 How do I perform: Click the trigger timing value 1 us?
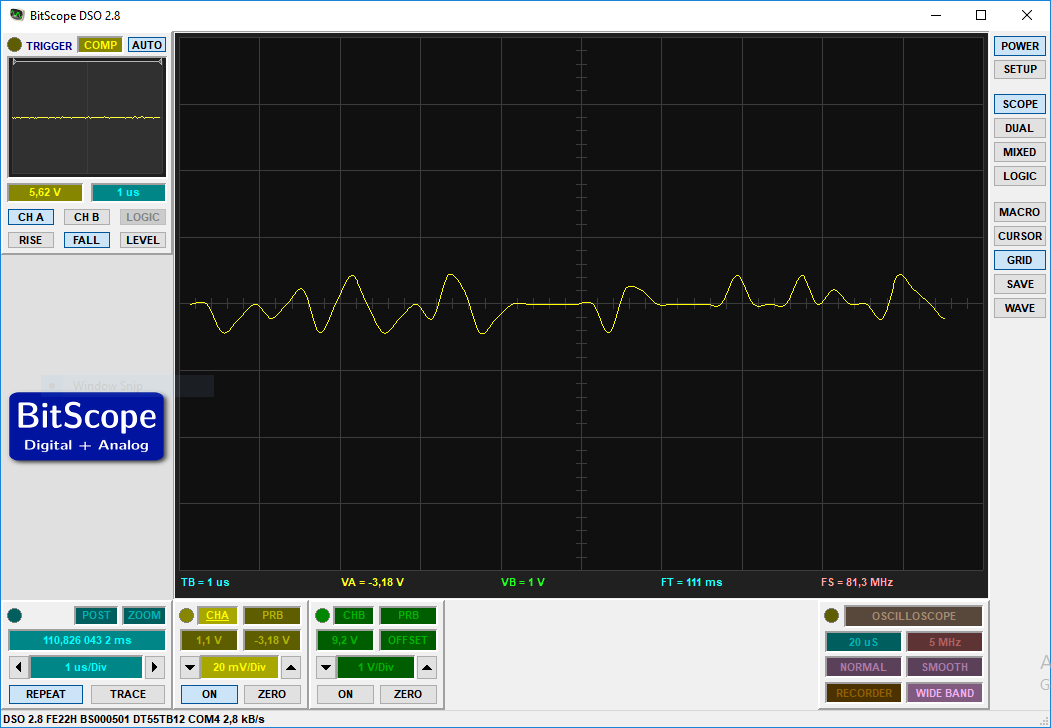128,192
